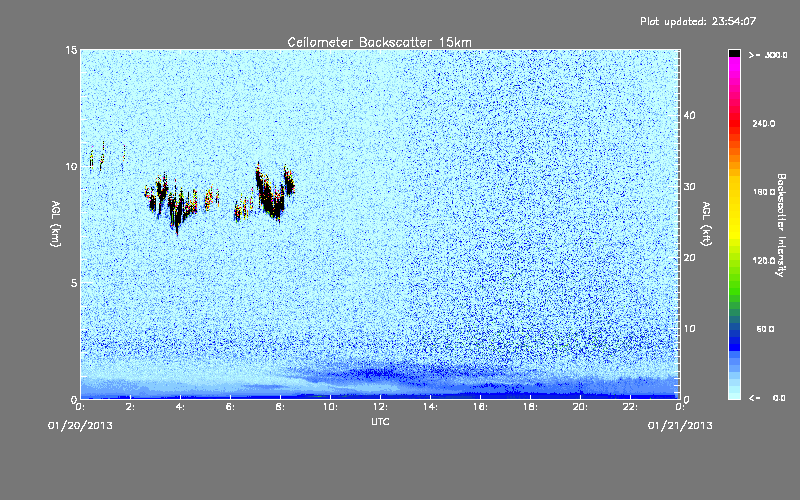Click the '<= 0.0' colorbar minimum label

(x=768, y=398)
